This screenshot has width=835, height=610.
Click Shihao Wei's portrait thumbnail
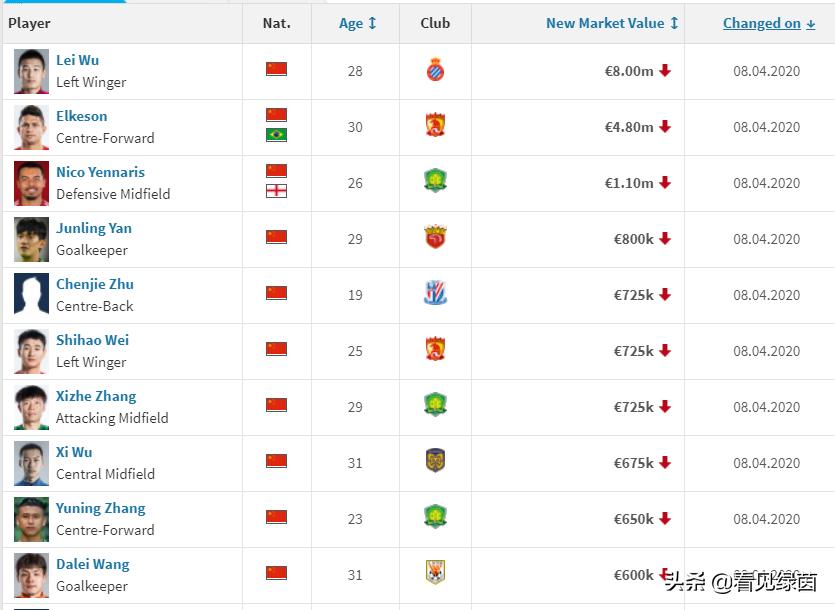(x=31, y=351)
